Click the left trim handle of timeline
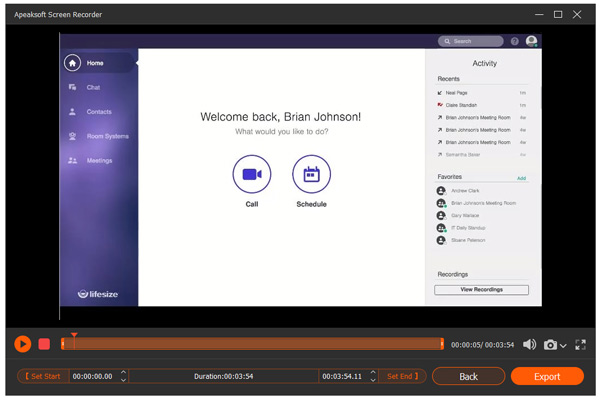600x401 pixels. (63, 344)
